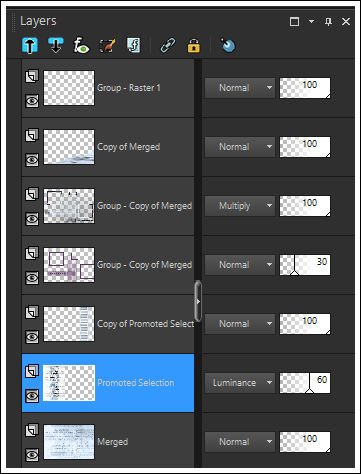Click the padlock lock transparency icon
Image resolution: width=361 pixels, height=474 pixels.
[194, 46]
